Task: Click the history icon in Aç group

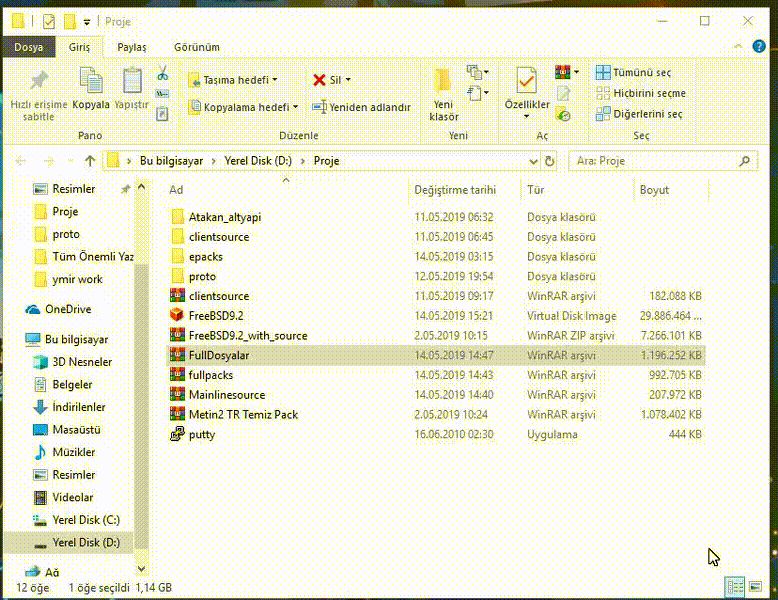Action: [563, 114]
